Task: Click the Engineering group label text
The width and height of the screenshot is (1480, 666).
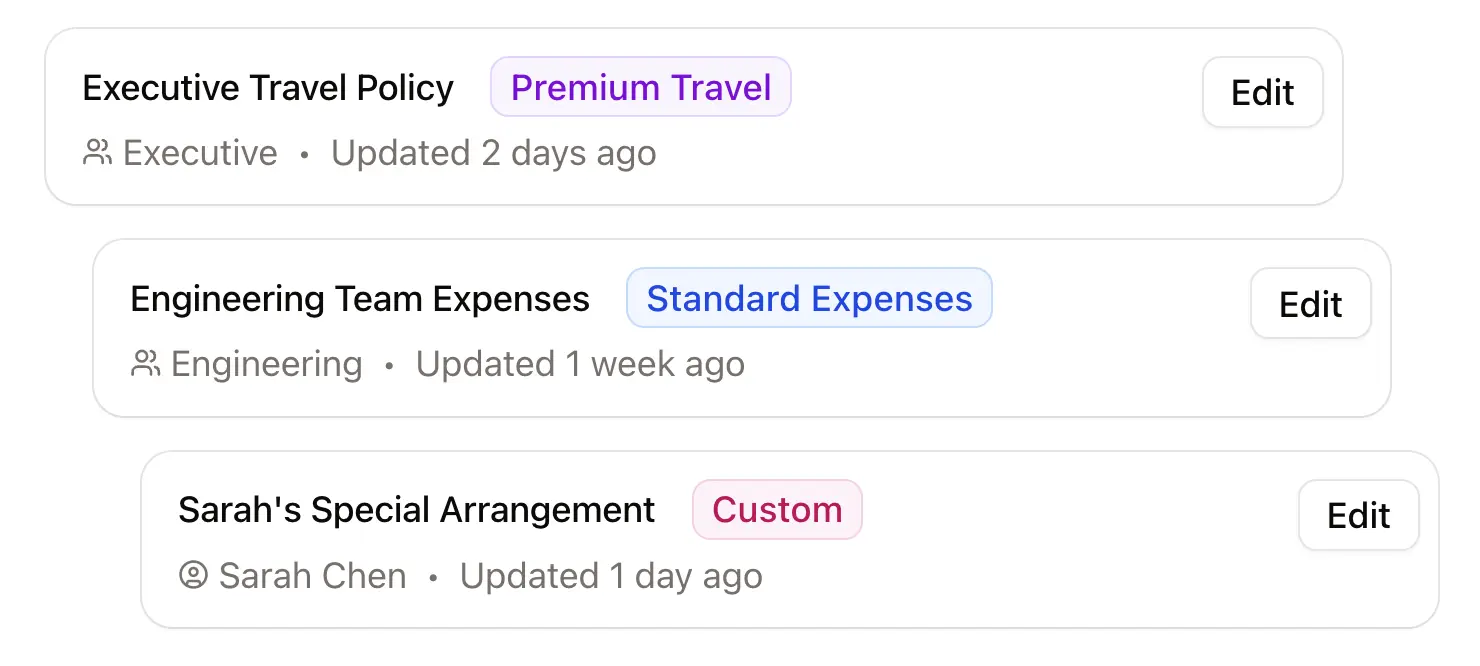Action: click(x=266, y=364)
